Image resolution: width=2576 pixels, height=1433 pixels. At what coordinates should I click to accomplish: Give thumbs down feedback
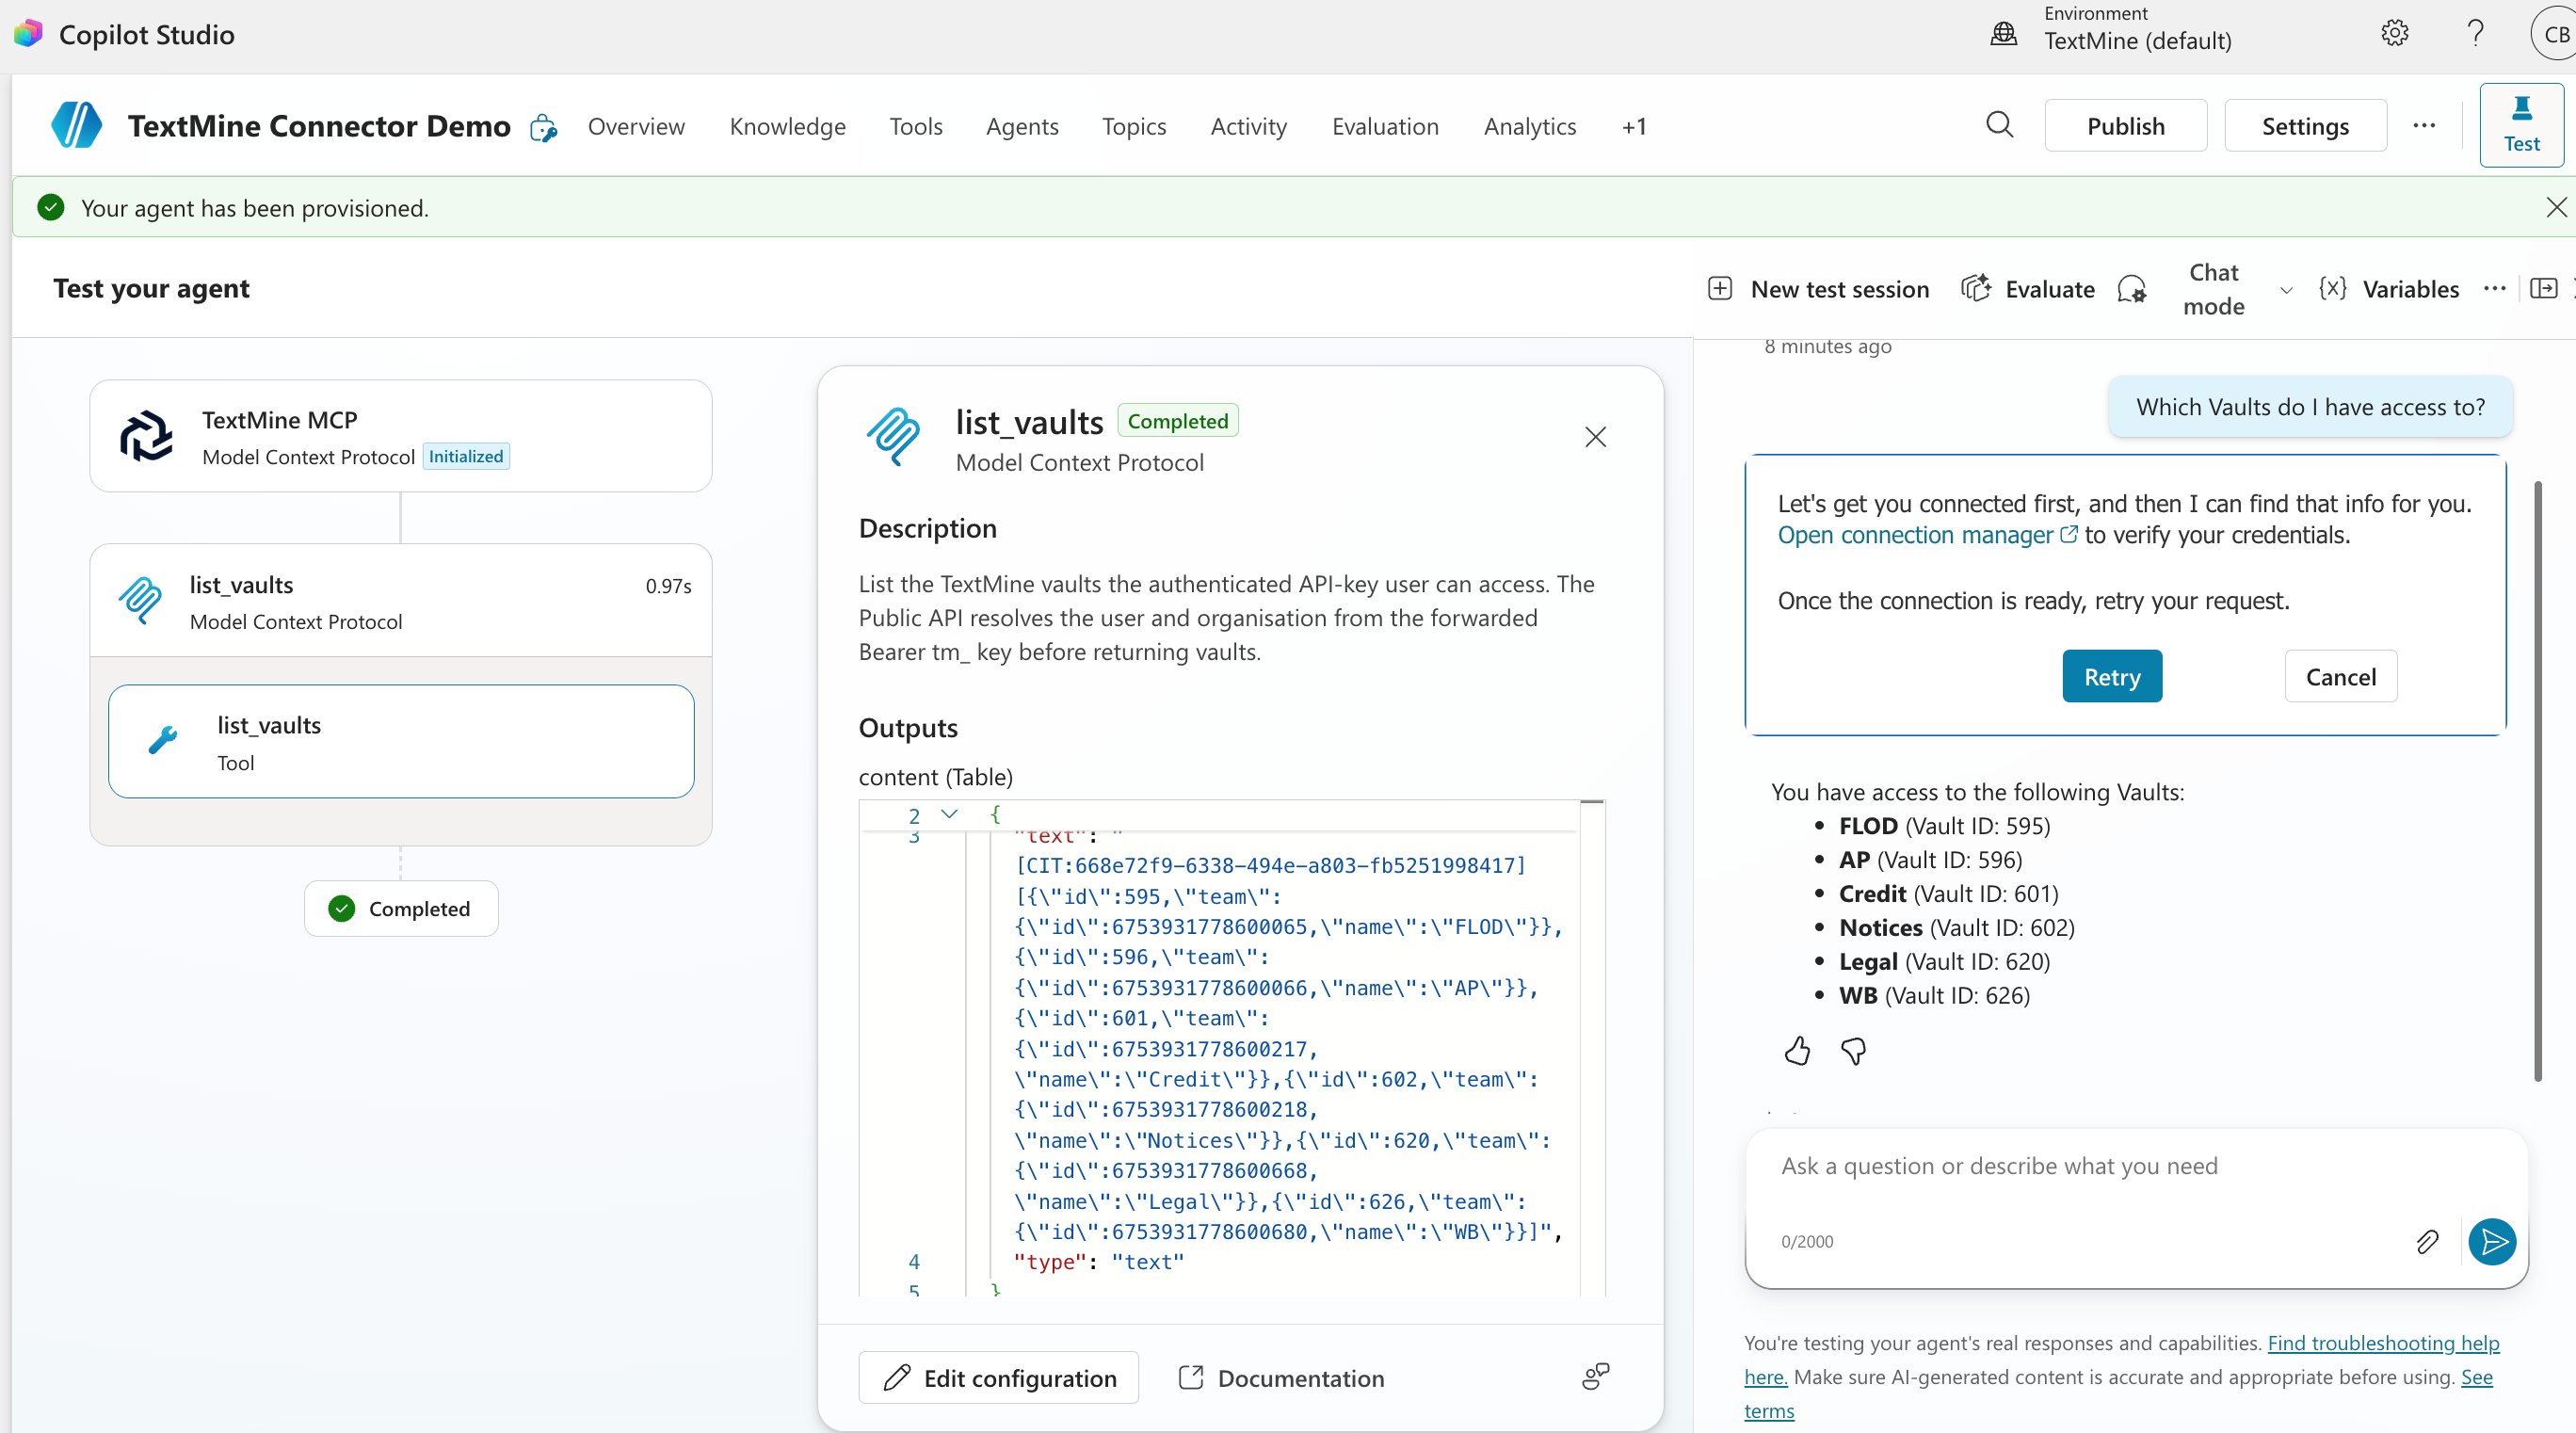click(1853, 1051)
